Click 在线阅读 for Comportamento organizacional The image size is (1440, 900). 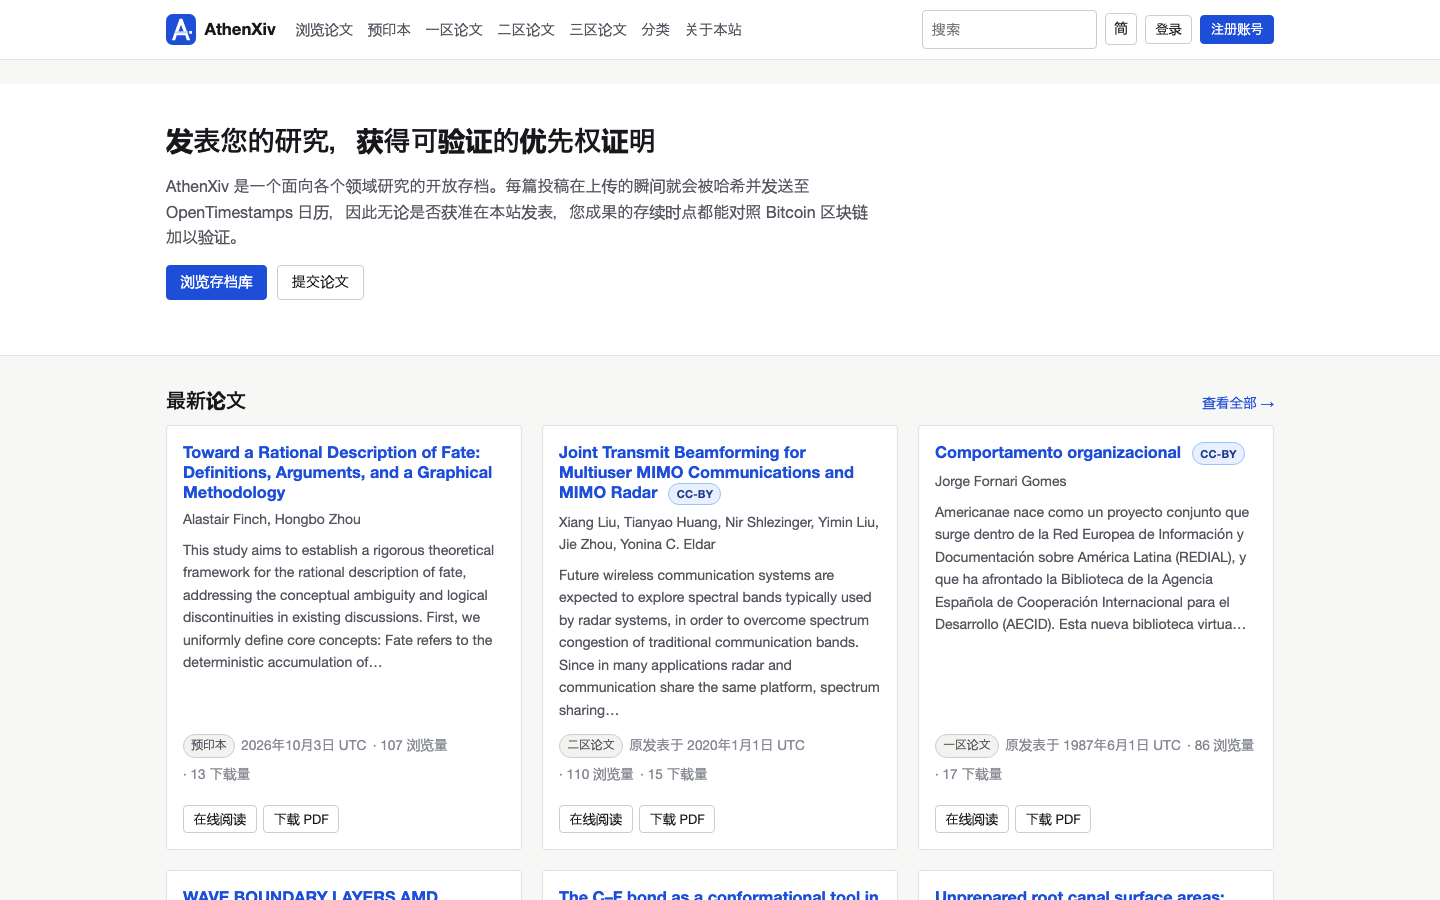(972, 819)
